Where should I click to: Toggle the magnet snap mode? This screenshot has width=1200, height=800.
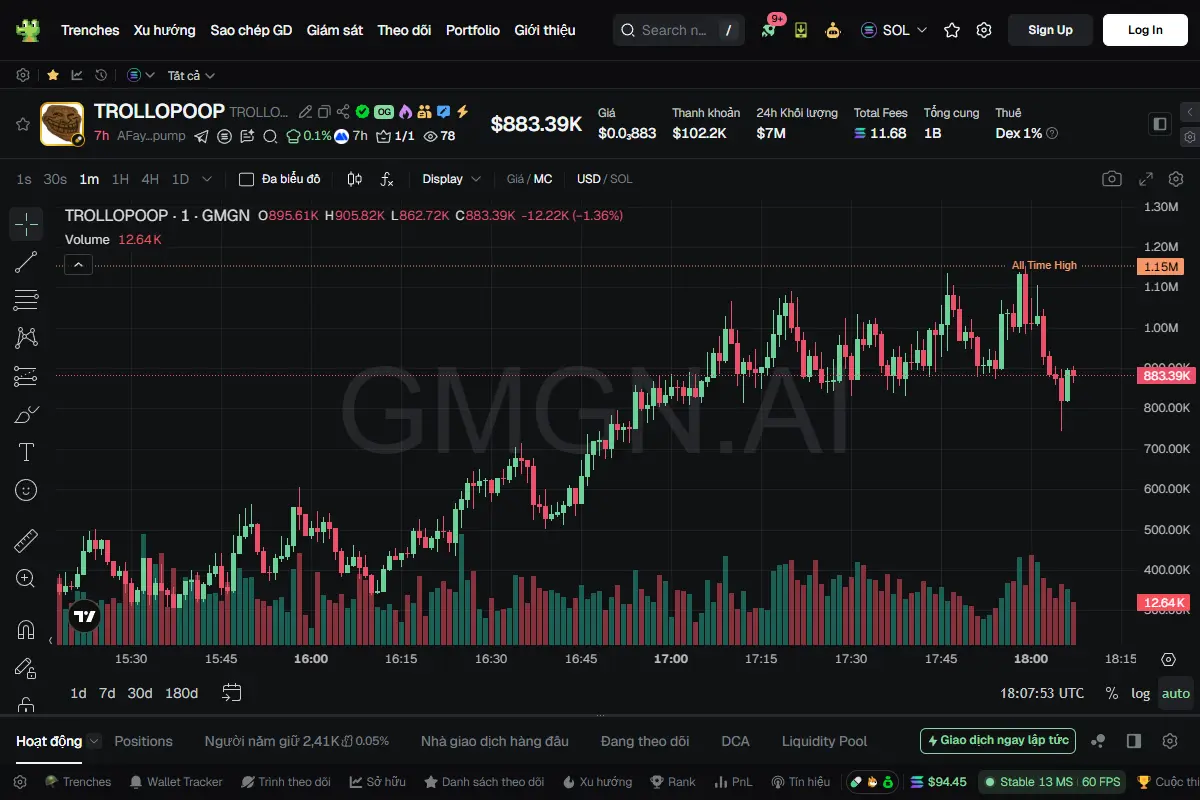pos(26,630)
